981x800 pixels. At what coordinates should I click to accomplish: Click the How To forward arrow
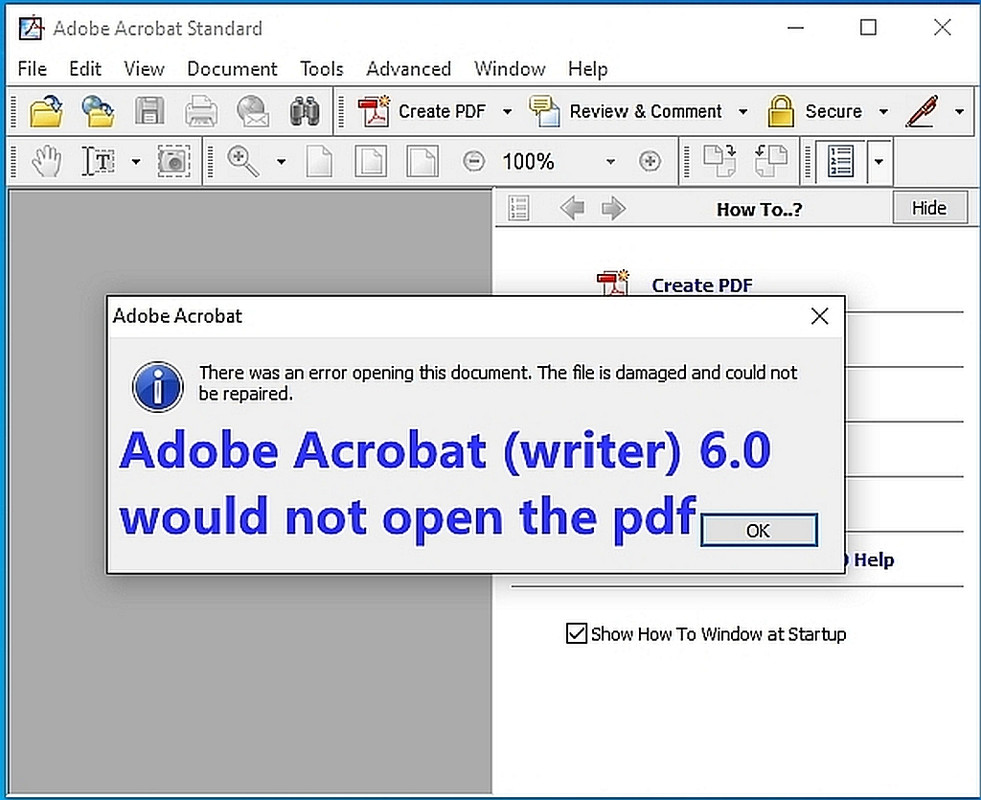pos(614,208)
